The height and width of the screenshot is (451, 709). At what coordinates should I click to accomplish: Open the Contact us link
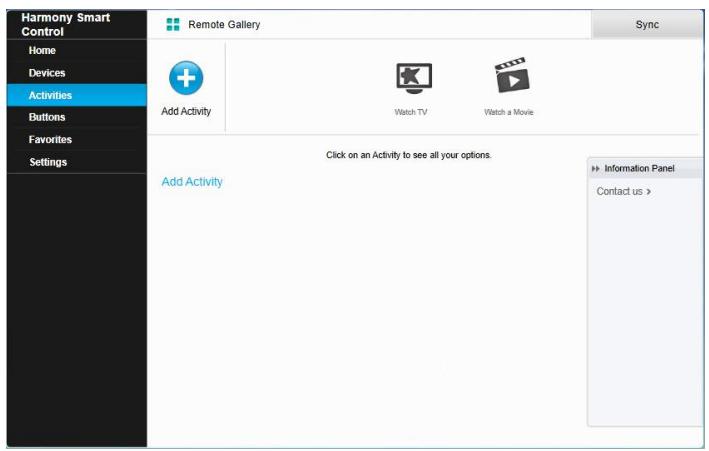point(624,191)
